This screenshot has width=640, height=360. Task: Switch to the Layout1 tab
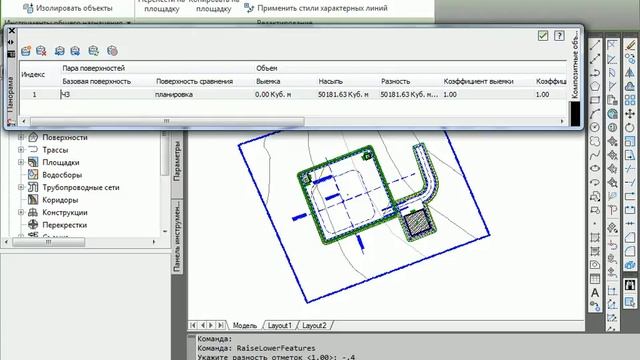coord(280,325)
